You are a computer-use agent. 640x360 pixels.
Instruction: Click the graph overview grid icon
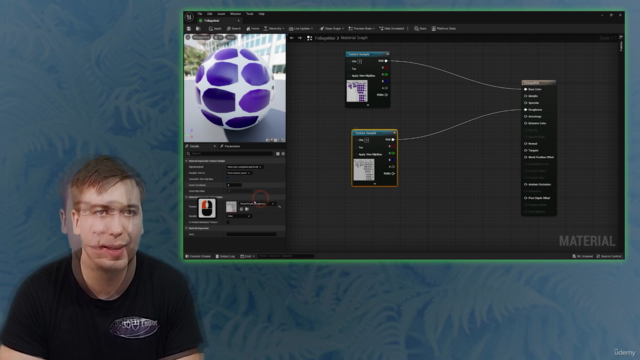pos(309,38)
